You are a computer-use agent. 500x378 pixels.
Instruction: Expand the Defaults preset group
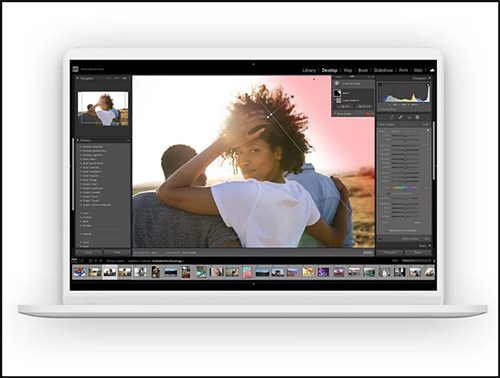pyautogui.click(x=81, y=234)
